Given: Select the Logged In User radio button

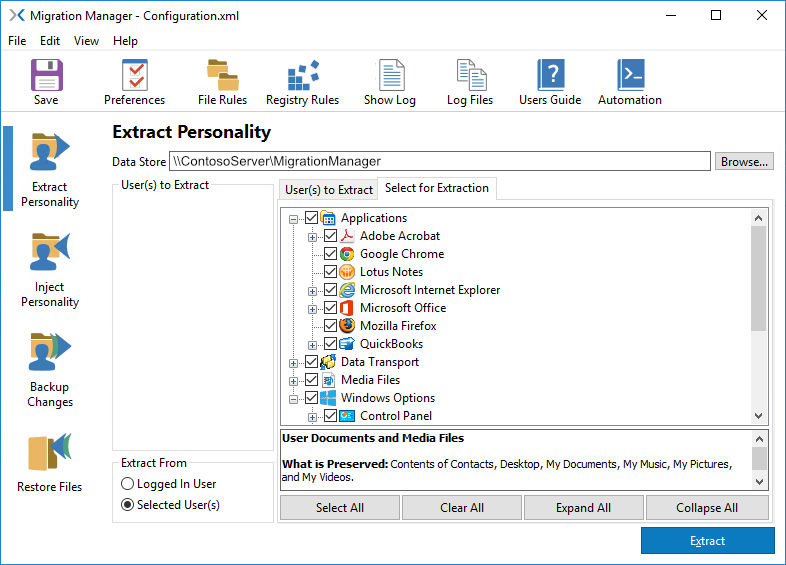Looking at the screenshot, I should (128, 484).
